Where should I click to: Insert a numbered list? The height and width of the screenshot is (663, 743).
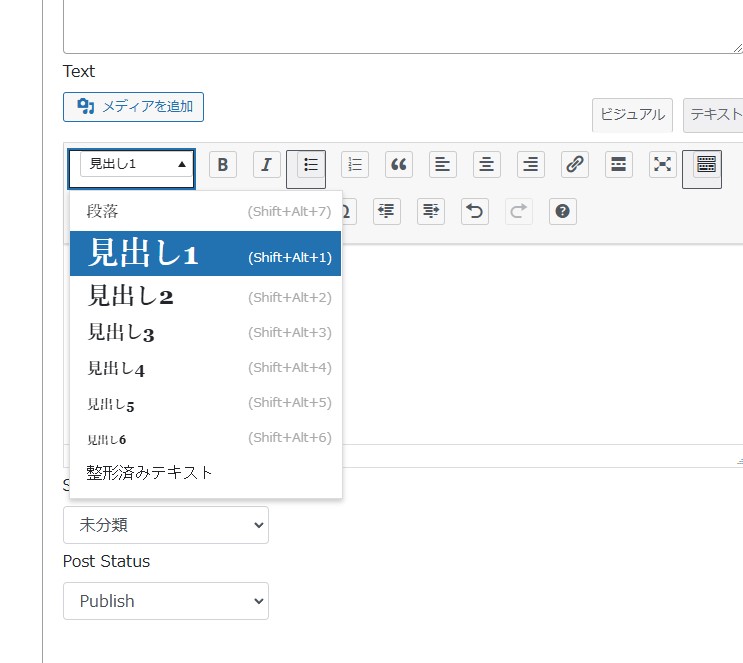point(355,165)
